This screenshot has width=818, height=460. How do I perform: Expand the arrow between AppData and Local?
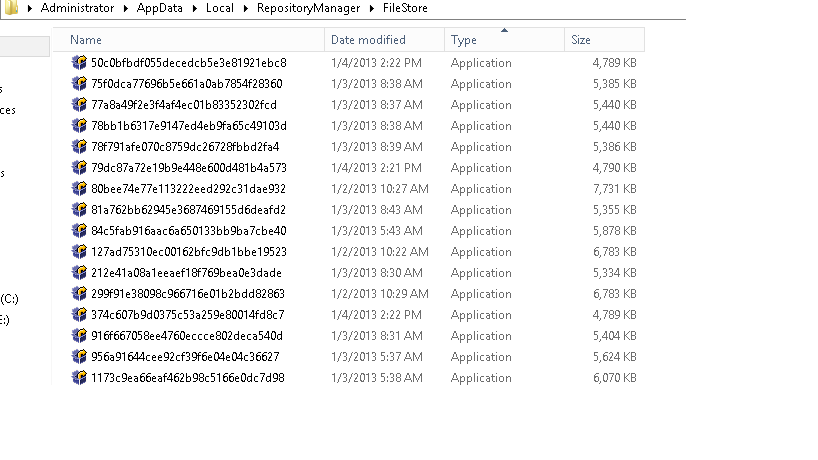coord(195,8)
